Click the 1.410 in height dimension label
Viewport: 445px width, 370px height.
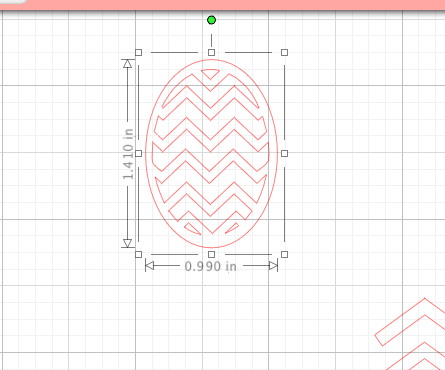pos(128,154)
